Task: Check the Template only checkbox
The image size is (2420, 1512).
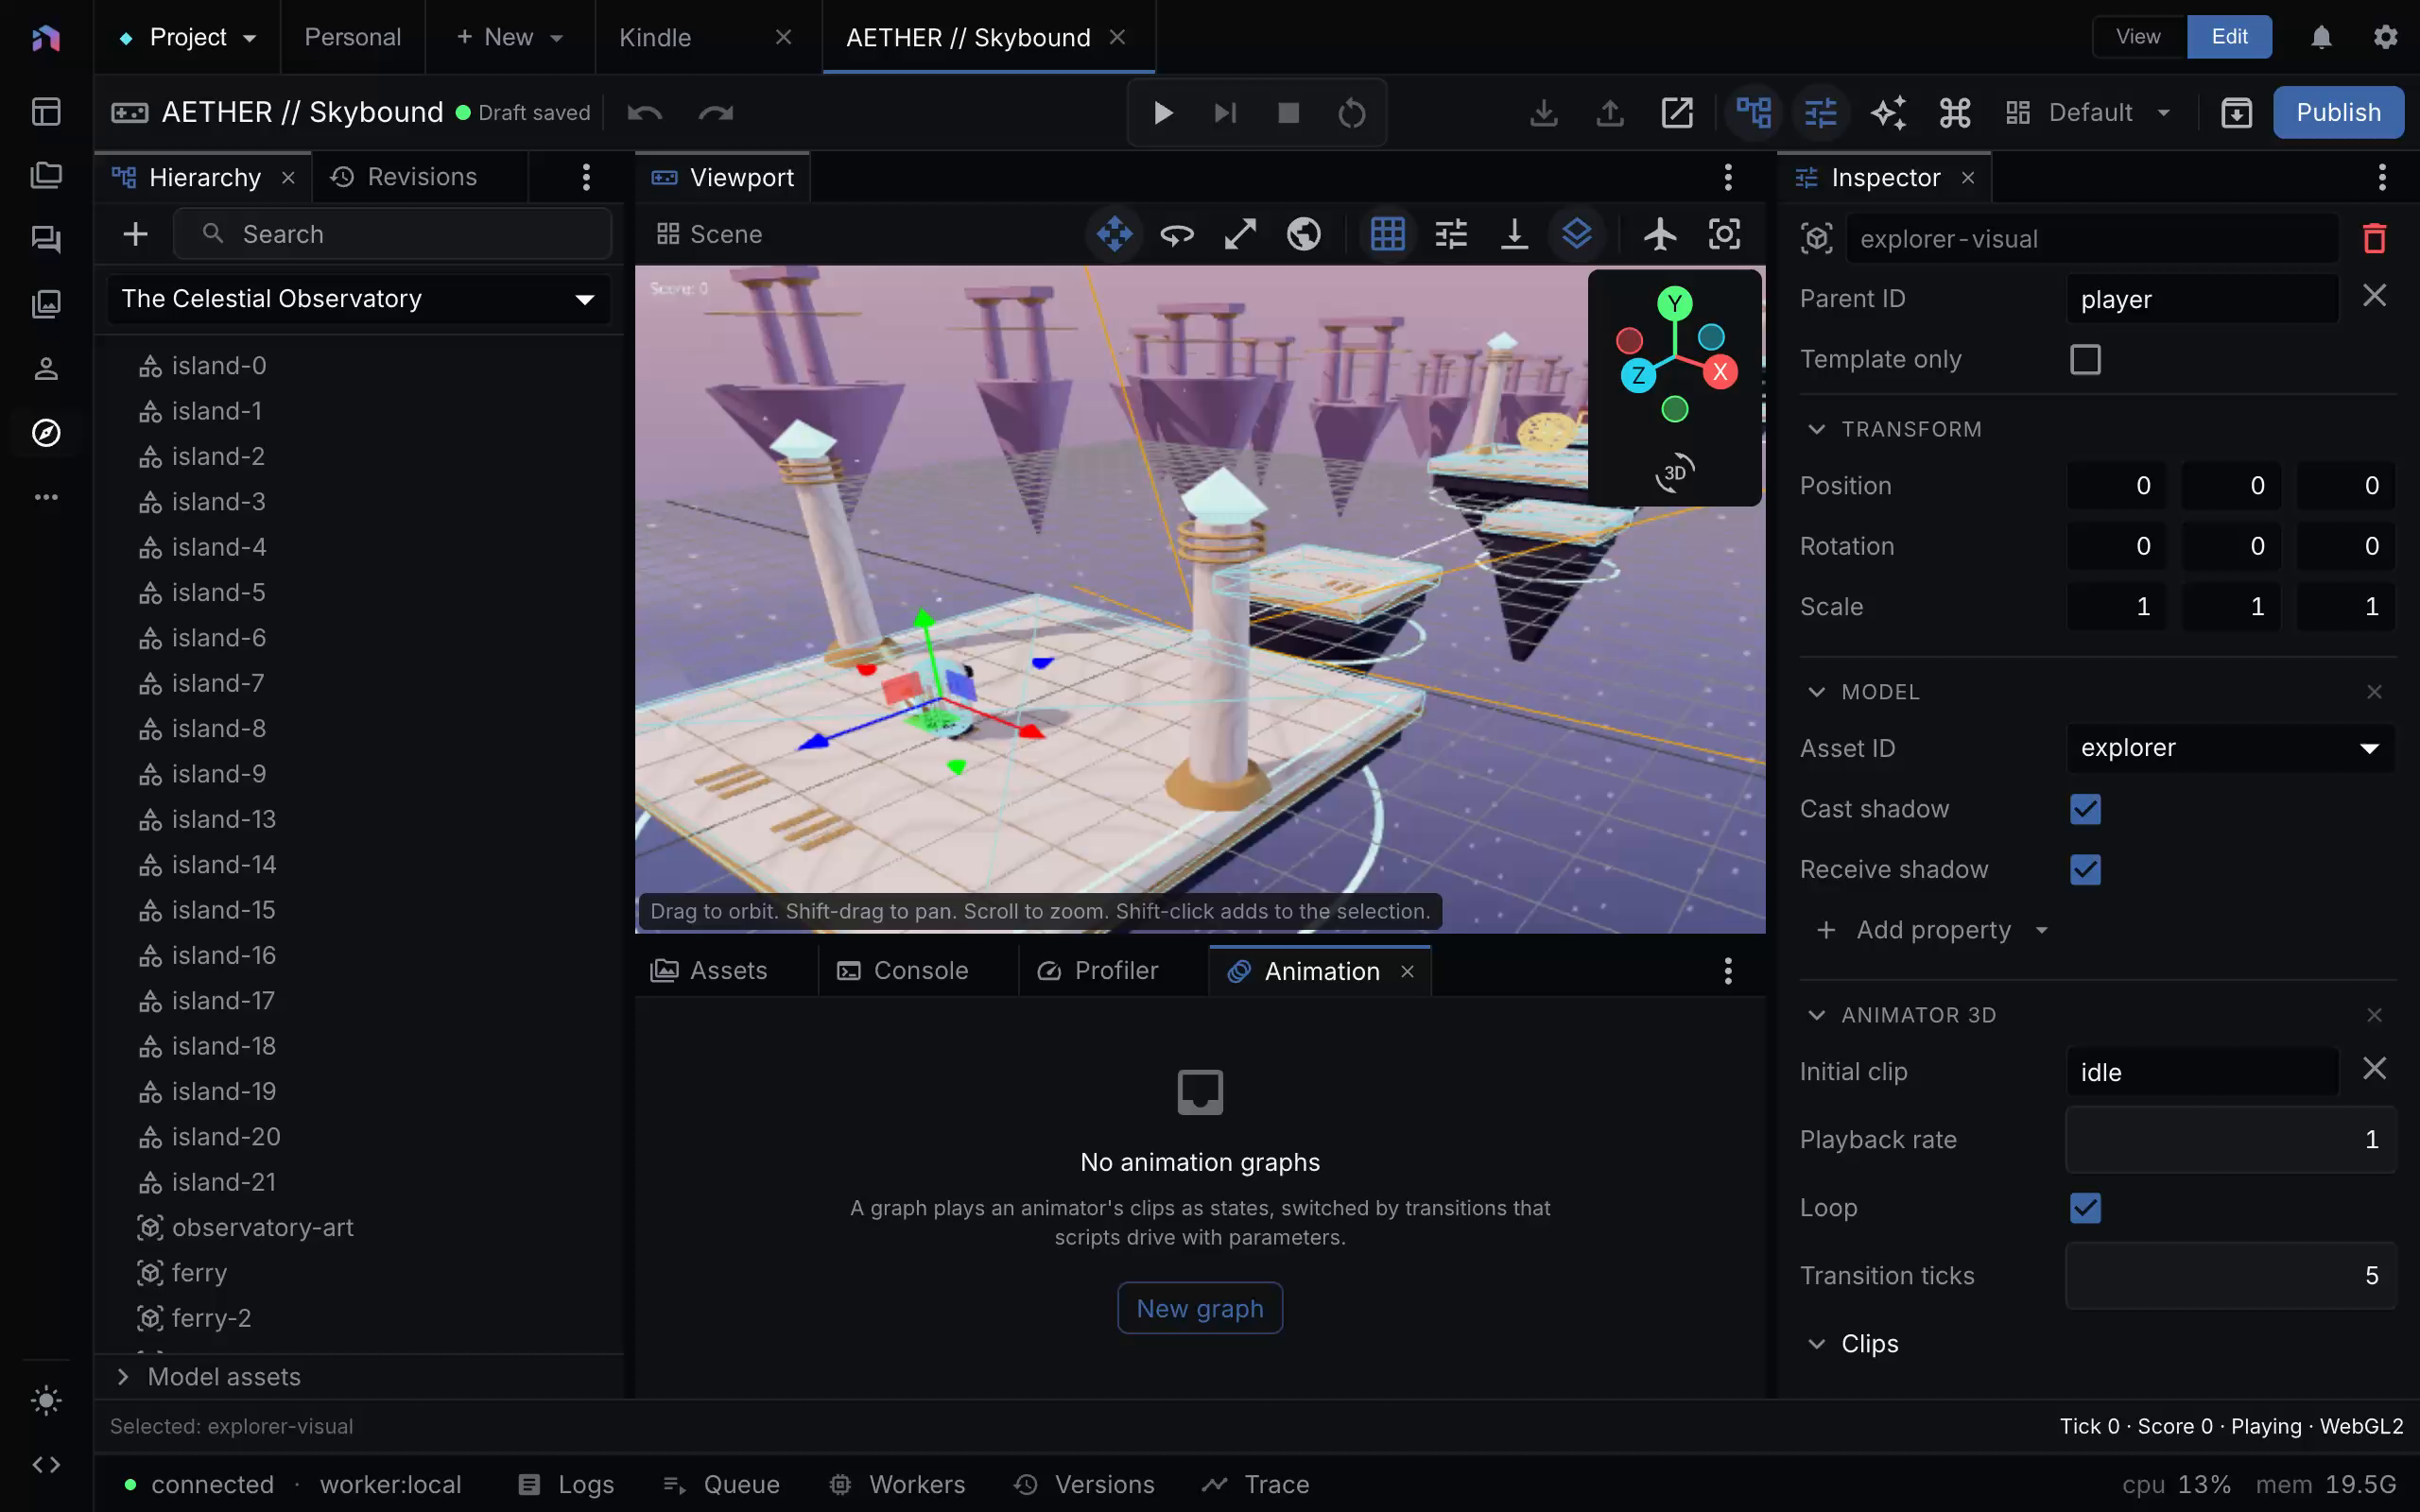Action: [2085, 359]
